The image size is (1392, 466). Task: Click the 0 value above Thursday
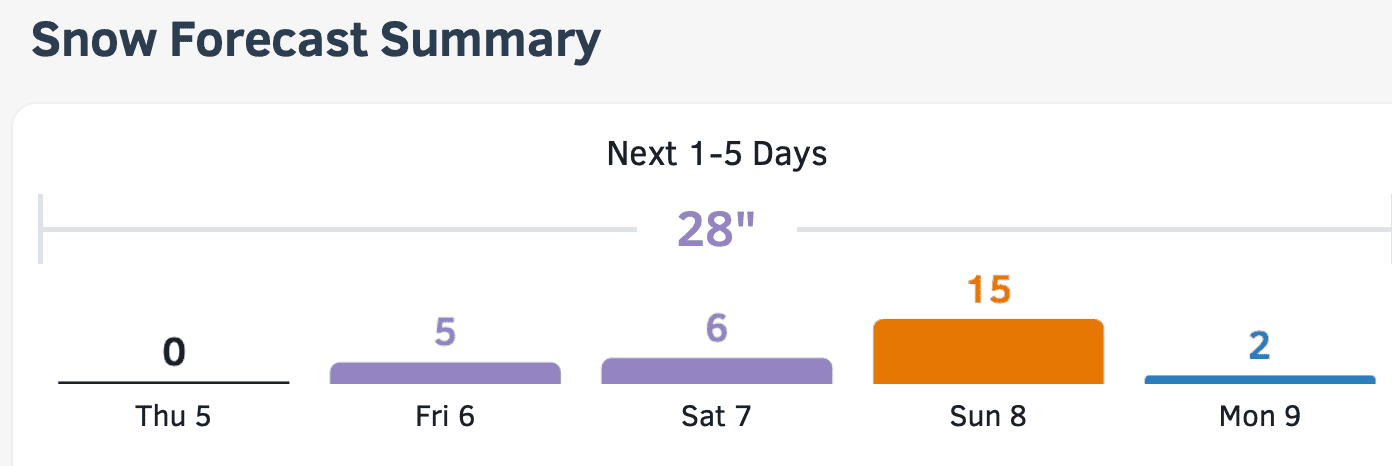click(174, 351)
